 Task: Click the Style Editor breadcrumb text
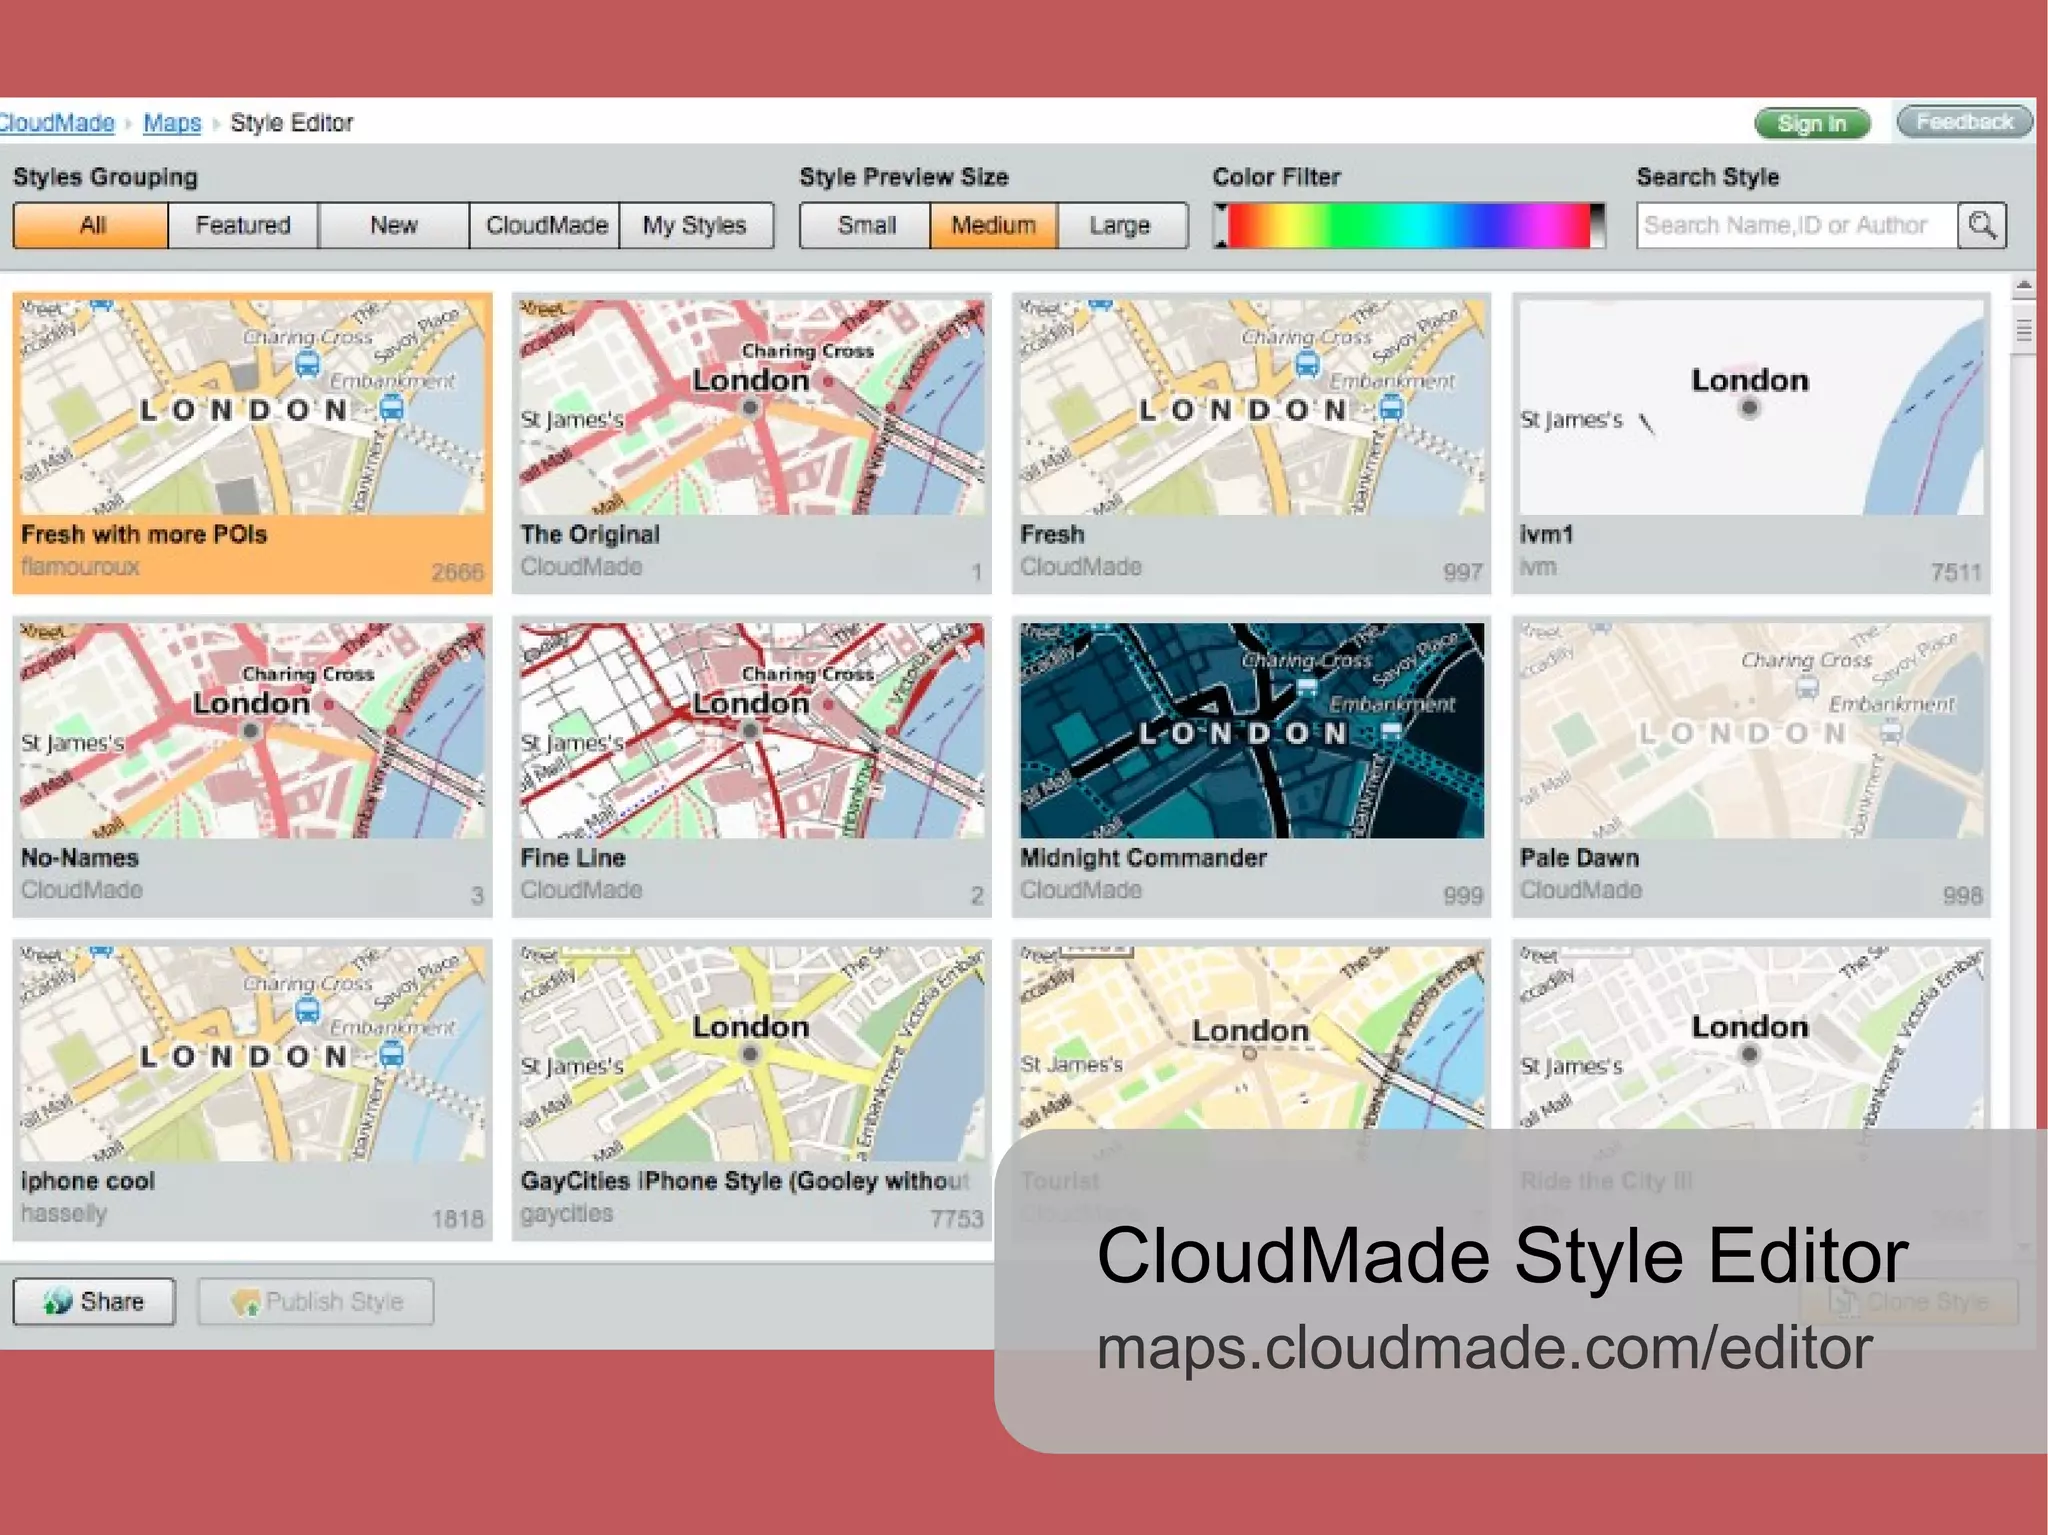291,123
